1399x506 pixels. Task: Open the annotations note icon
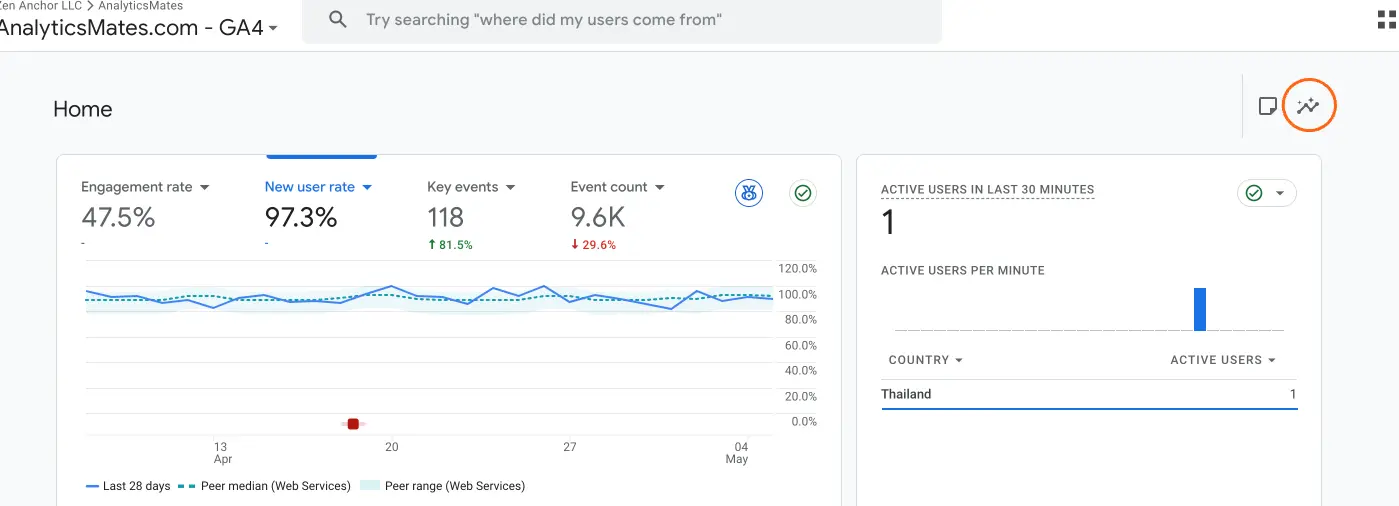tap(1267, 106)
